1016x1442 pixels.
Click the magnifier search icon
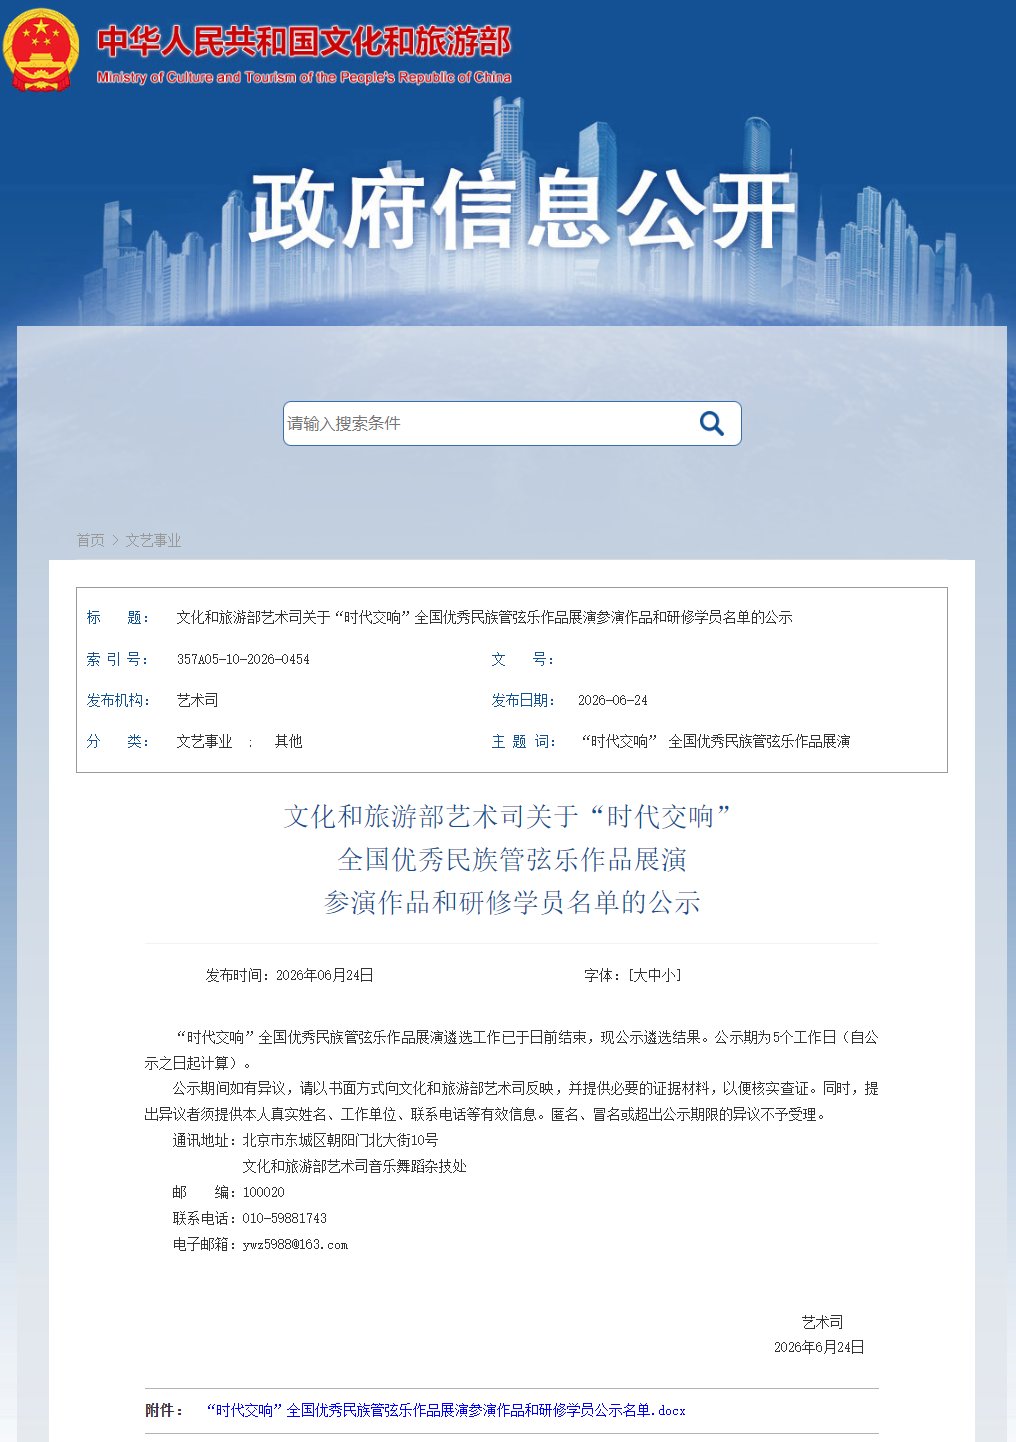pos(711,423)
